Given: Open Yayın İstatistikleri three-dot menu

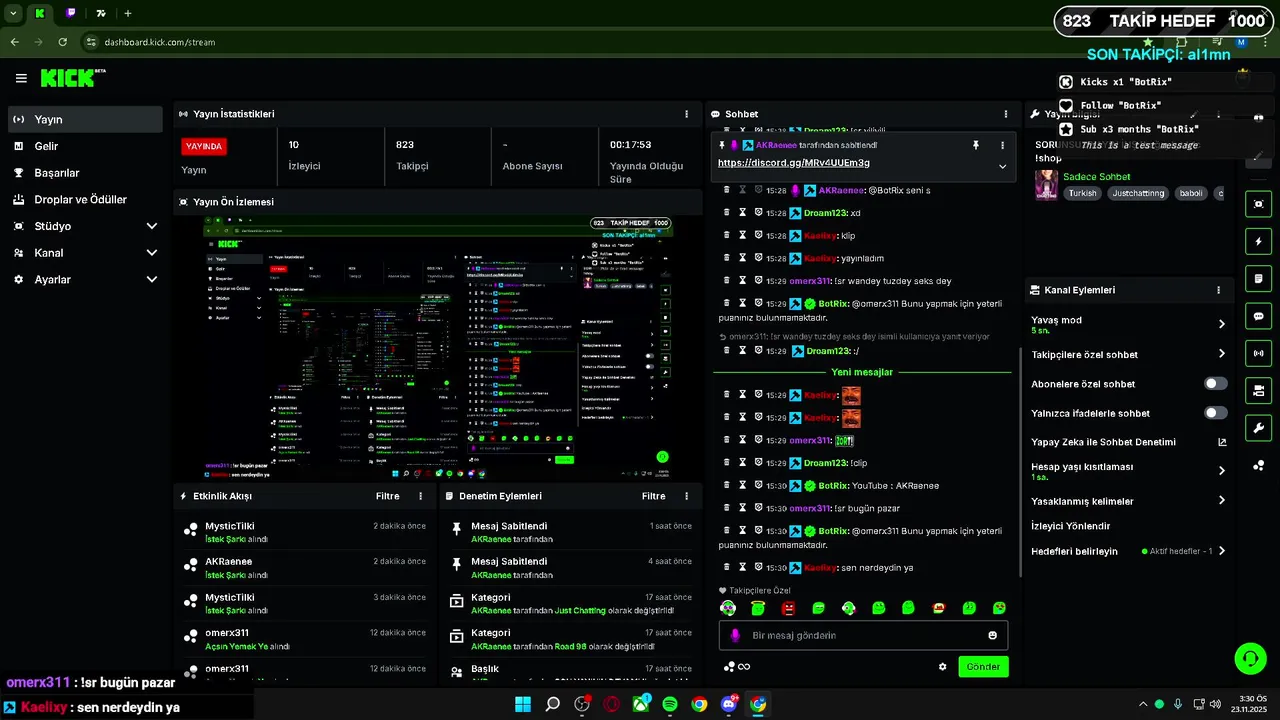Looking at the screenshot, I should pos(686,114).
